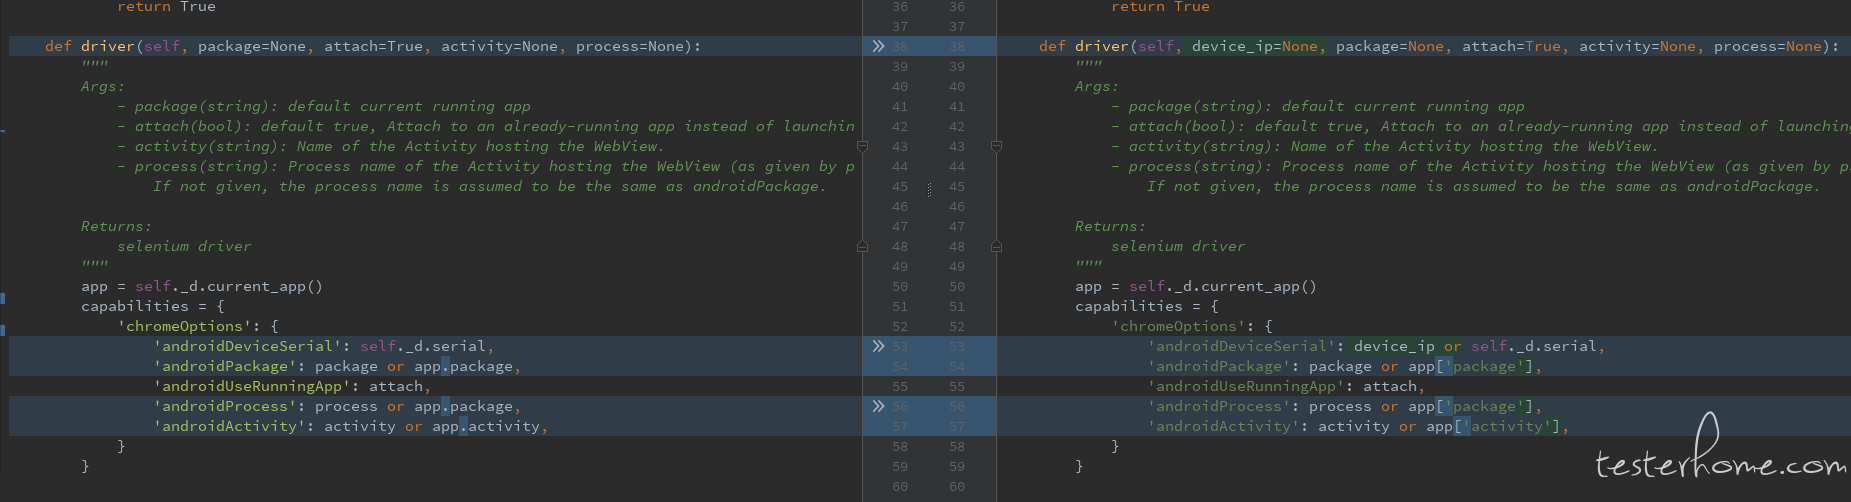Click 'def driver' in the left pane
Image resolution: width=1851 pixels, height=502 pixels.
coord(90,46)
